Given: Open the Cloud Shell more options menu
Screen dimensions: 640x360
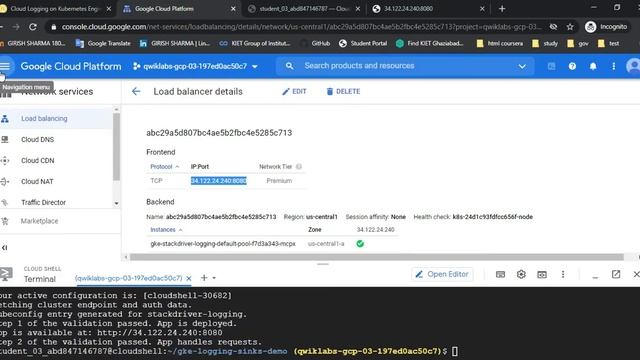Looking at the screenshot, I should [563, 274].
